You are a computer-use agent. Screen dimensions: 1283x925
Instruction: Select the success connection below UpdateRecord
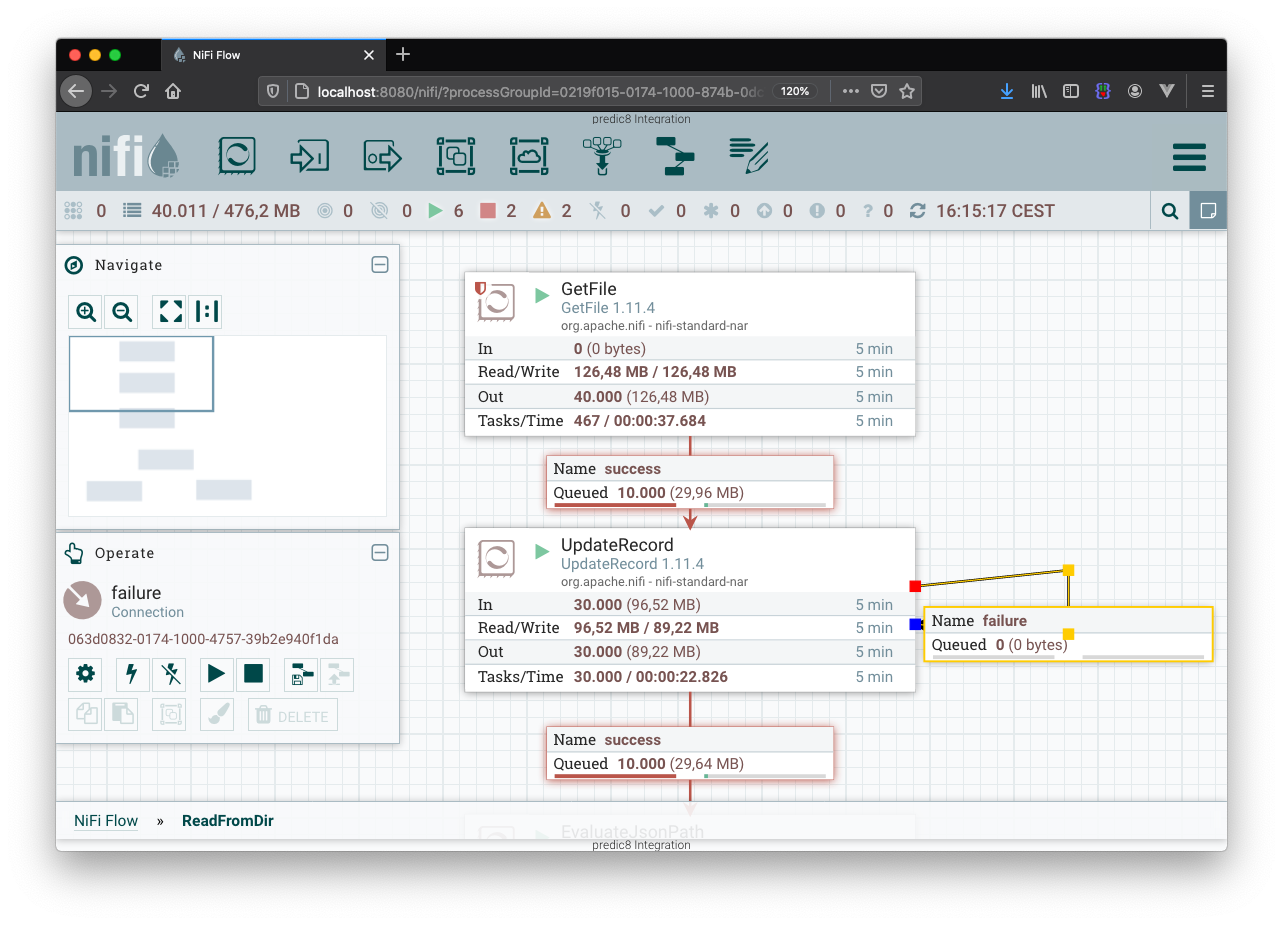[x=690, y=752]
